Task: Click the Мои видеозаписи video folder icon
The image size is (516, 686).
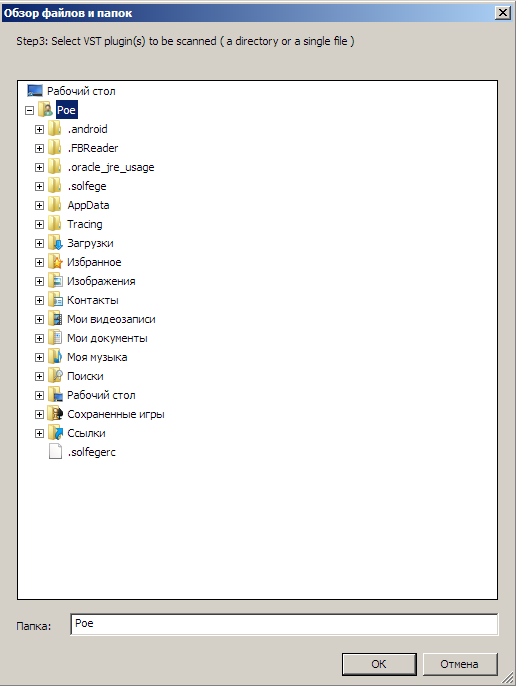Action: [x=55, y=319]
